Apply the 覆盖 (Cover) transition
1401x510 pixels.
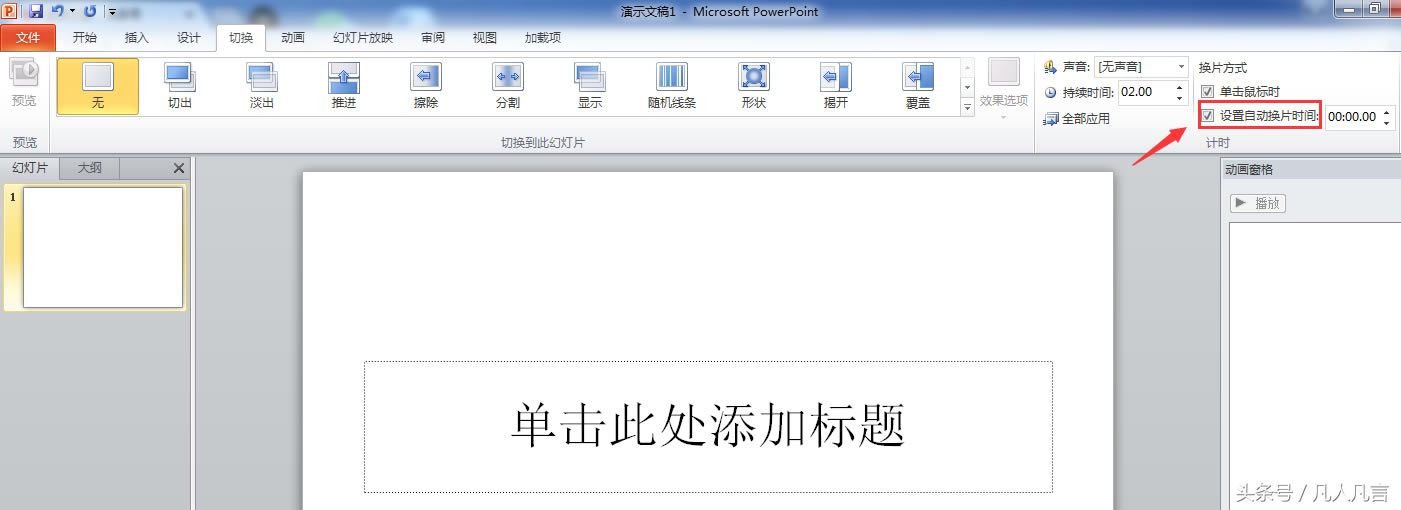(918, 85)
